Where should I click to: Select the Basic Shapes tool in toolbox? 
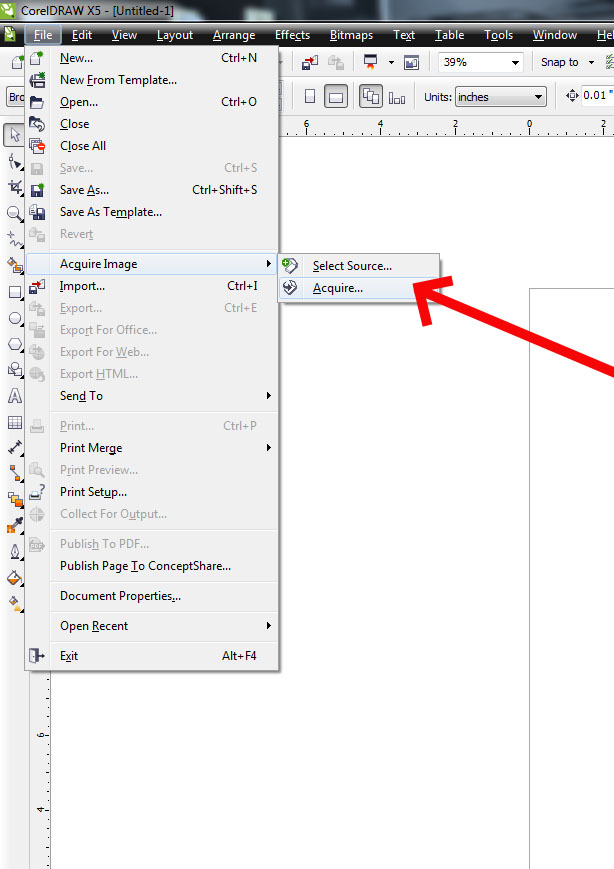pos(14,370)
